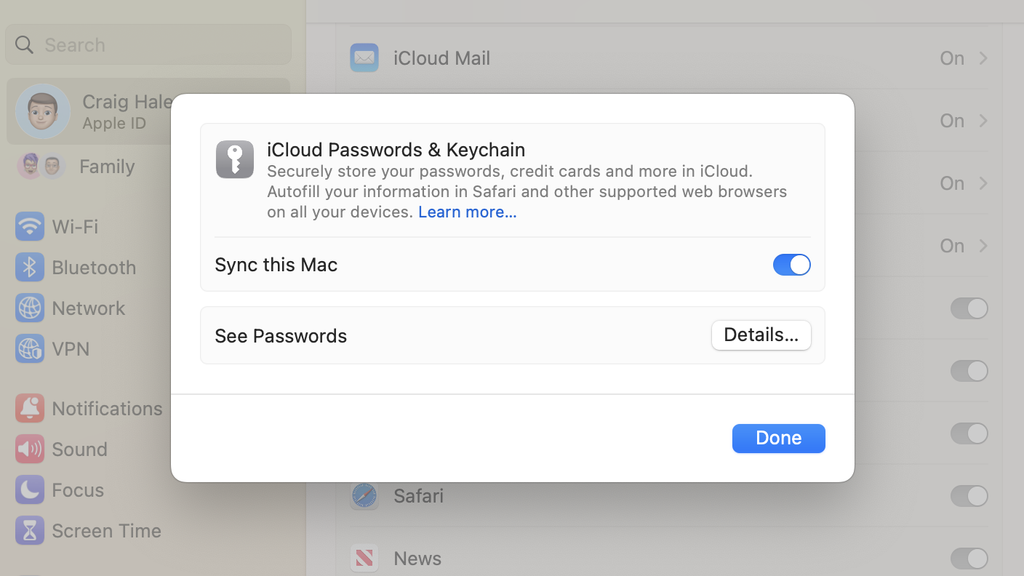Click the Wi-Fi icon in sidebar
1024x576 pixels.
click(x=30, y=227)
